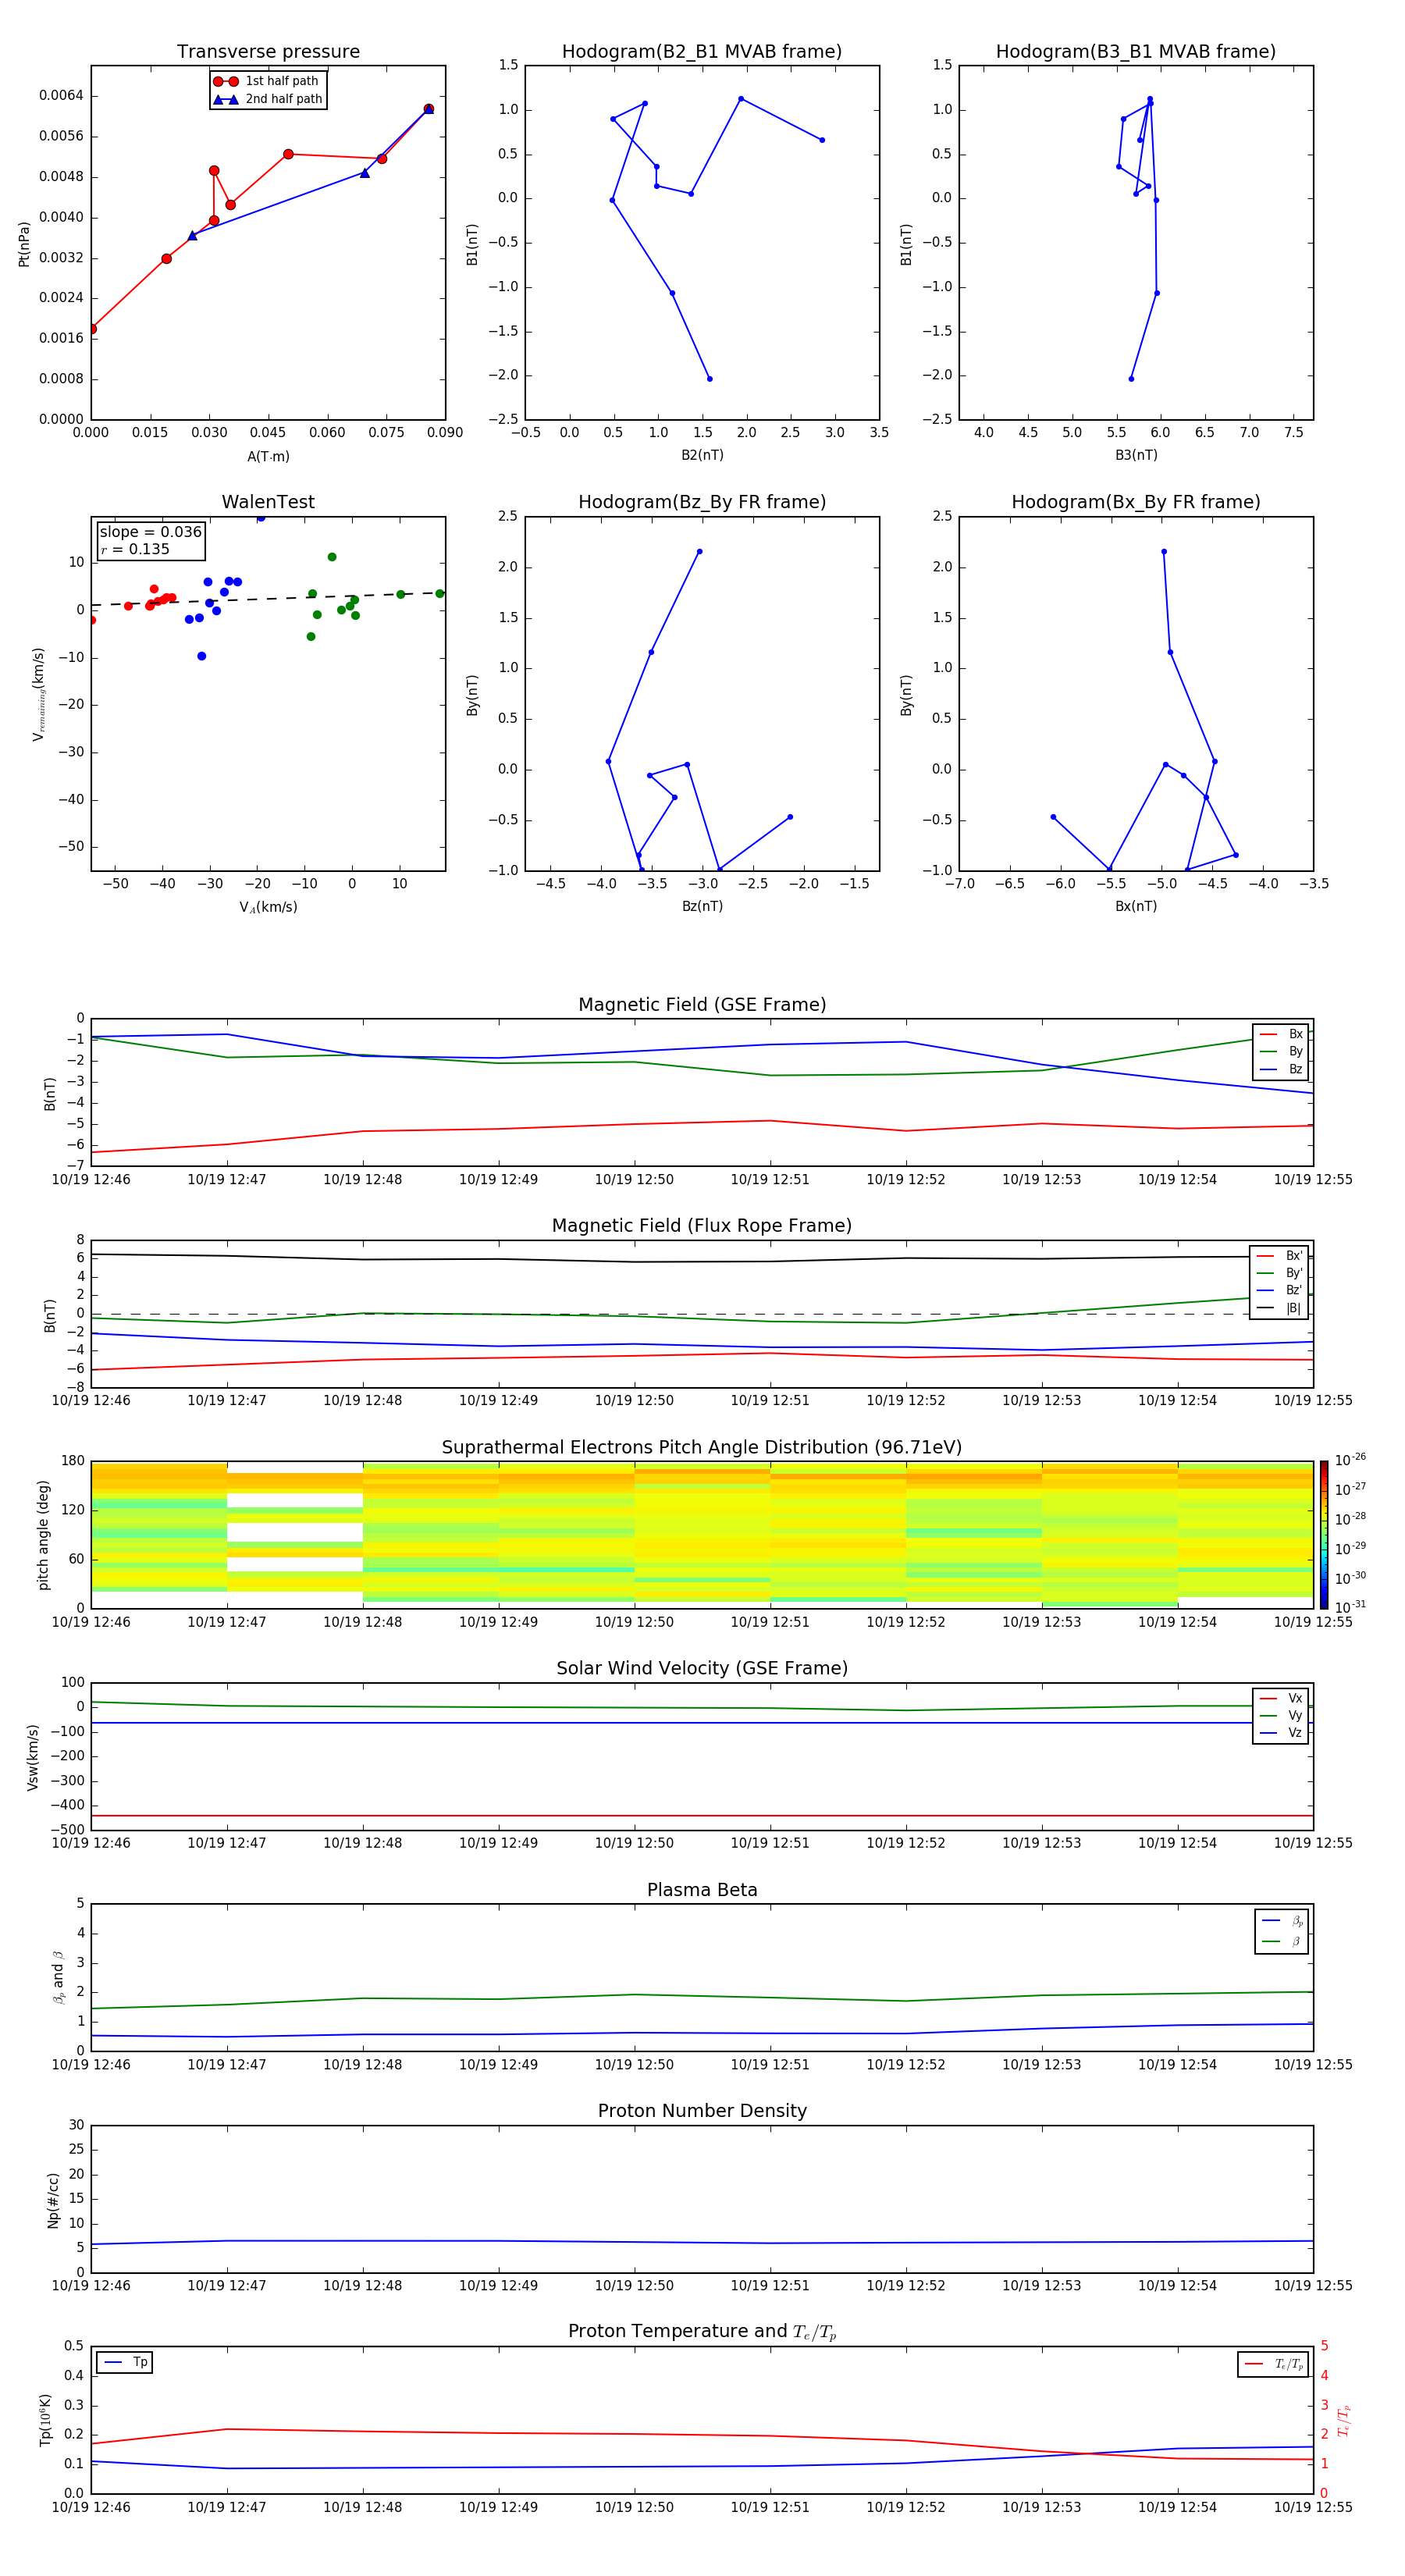Select the "By'" legend entry in Flux Rope plot
Viewport: 1405px width, 2576px height.
click(1279, 1273)
